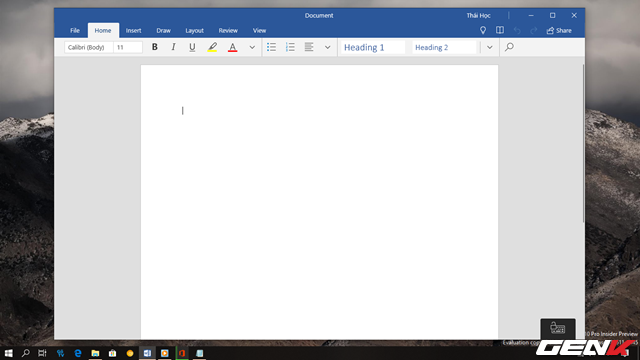Insert a bulleted list
Viewport: 640px width, 360px height.
point(271,47)
